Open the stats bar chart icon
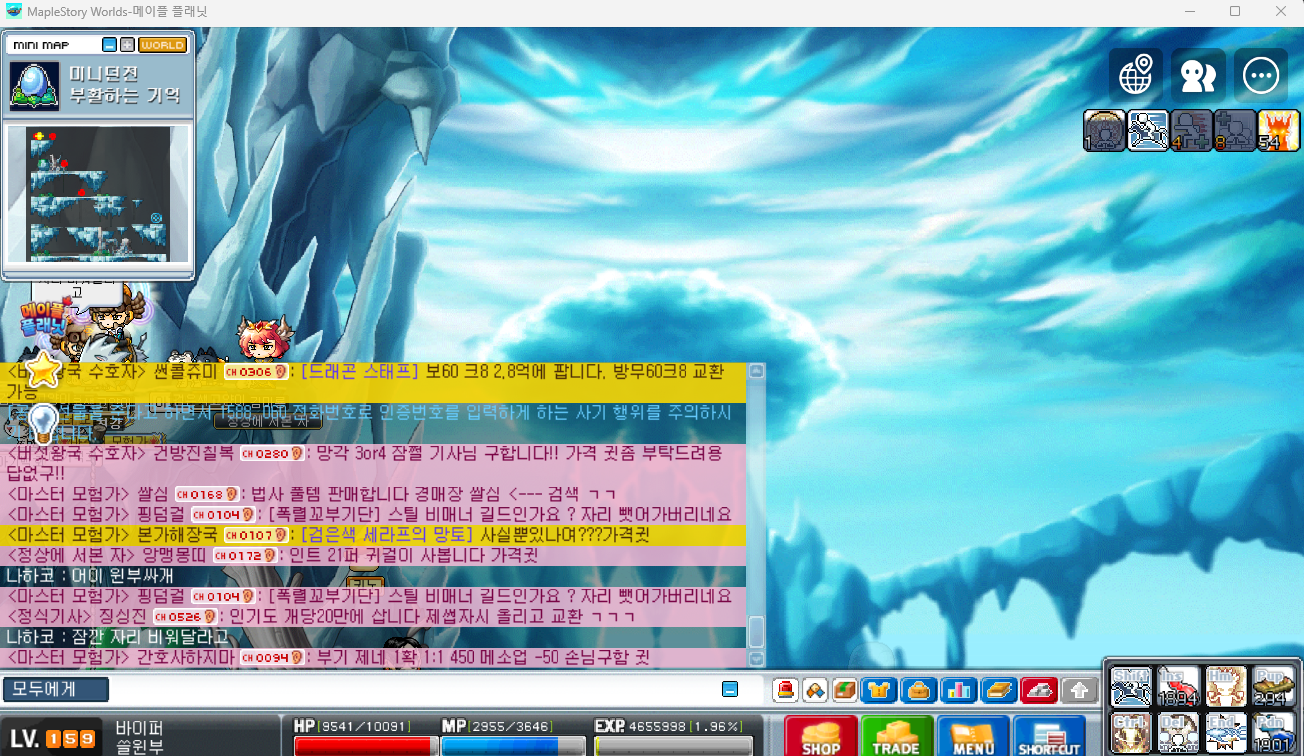 pyautogui.click(x=959, y=690)
